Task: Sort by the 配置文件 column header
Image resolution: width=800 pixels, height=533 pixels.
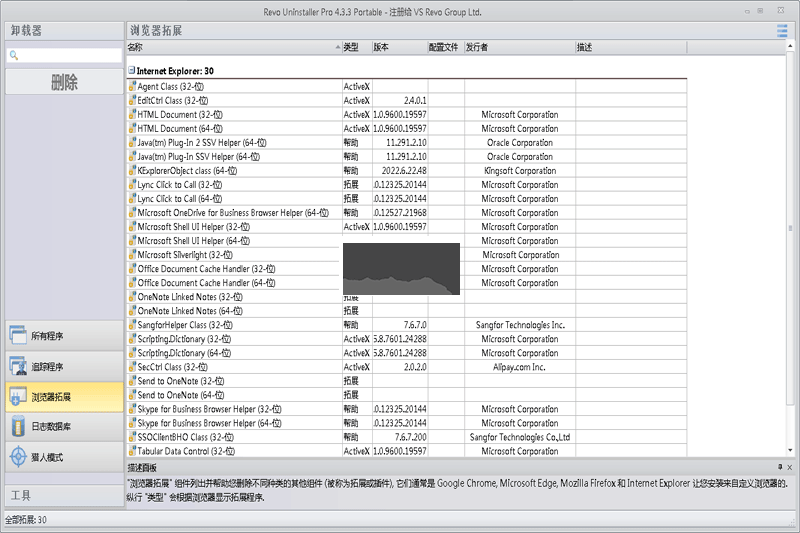Action: pyautogui.click(x=446, y=47)
